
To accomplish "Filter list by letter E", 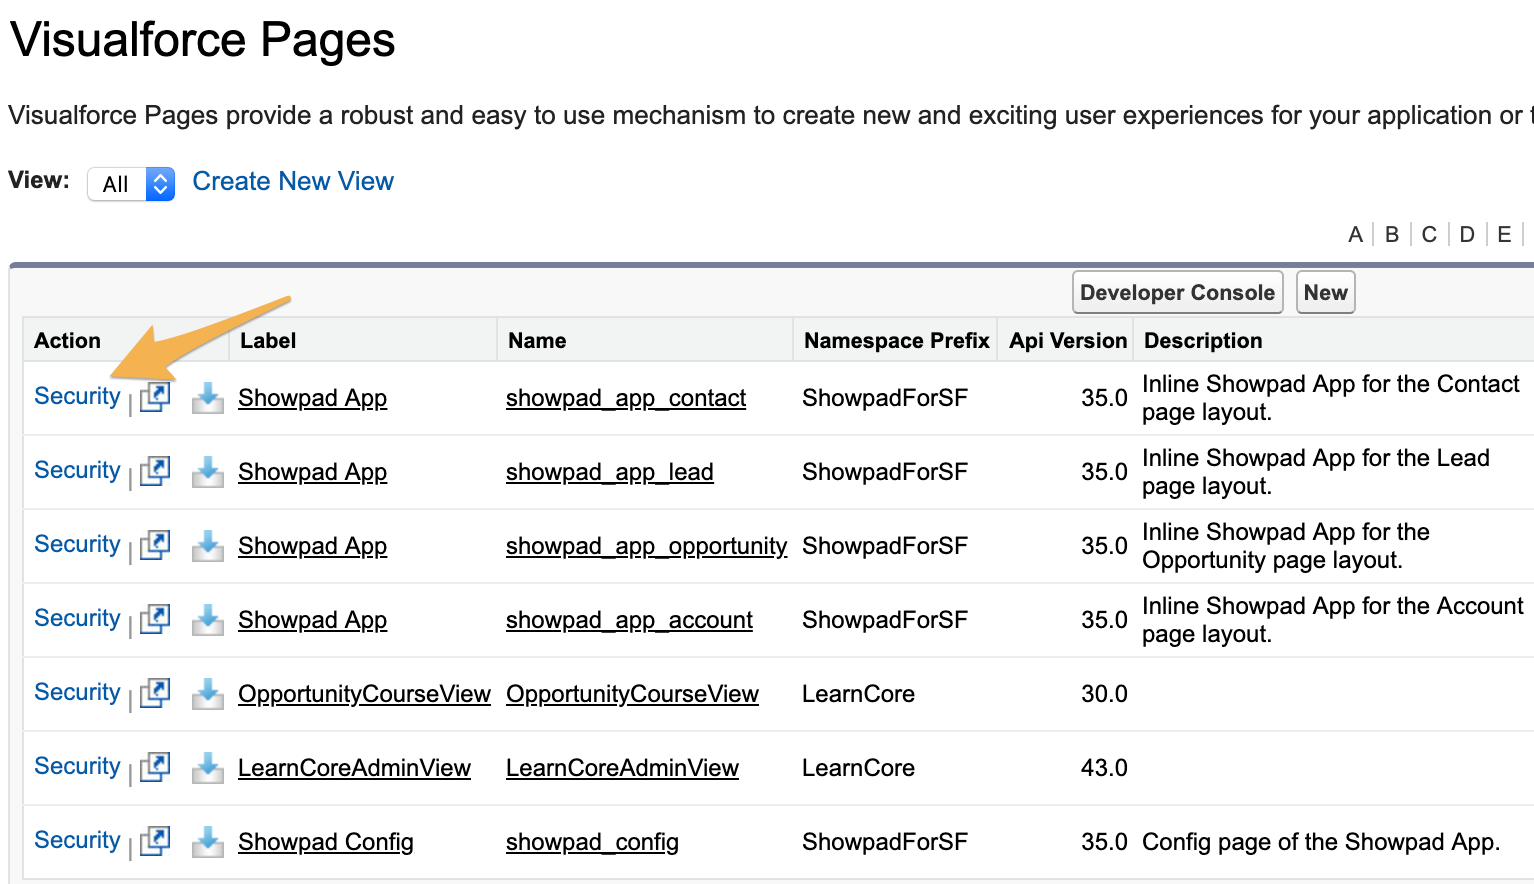I will click(x=1504, y=234).
